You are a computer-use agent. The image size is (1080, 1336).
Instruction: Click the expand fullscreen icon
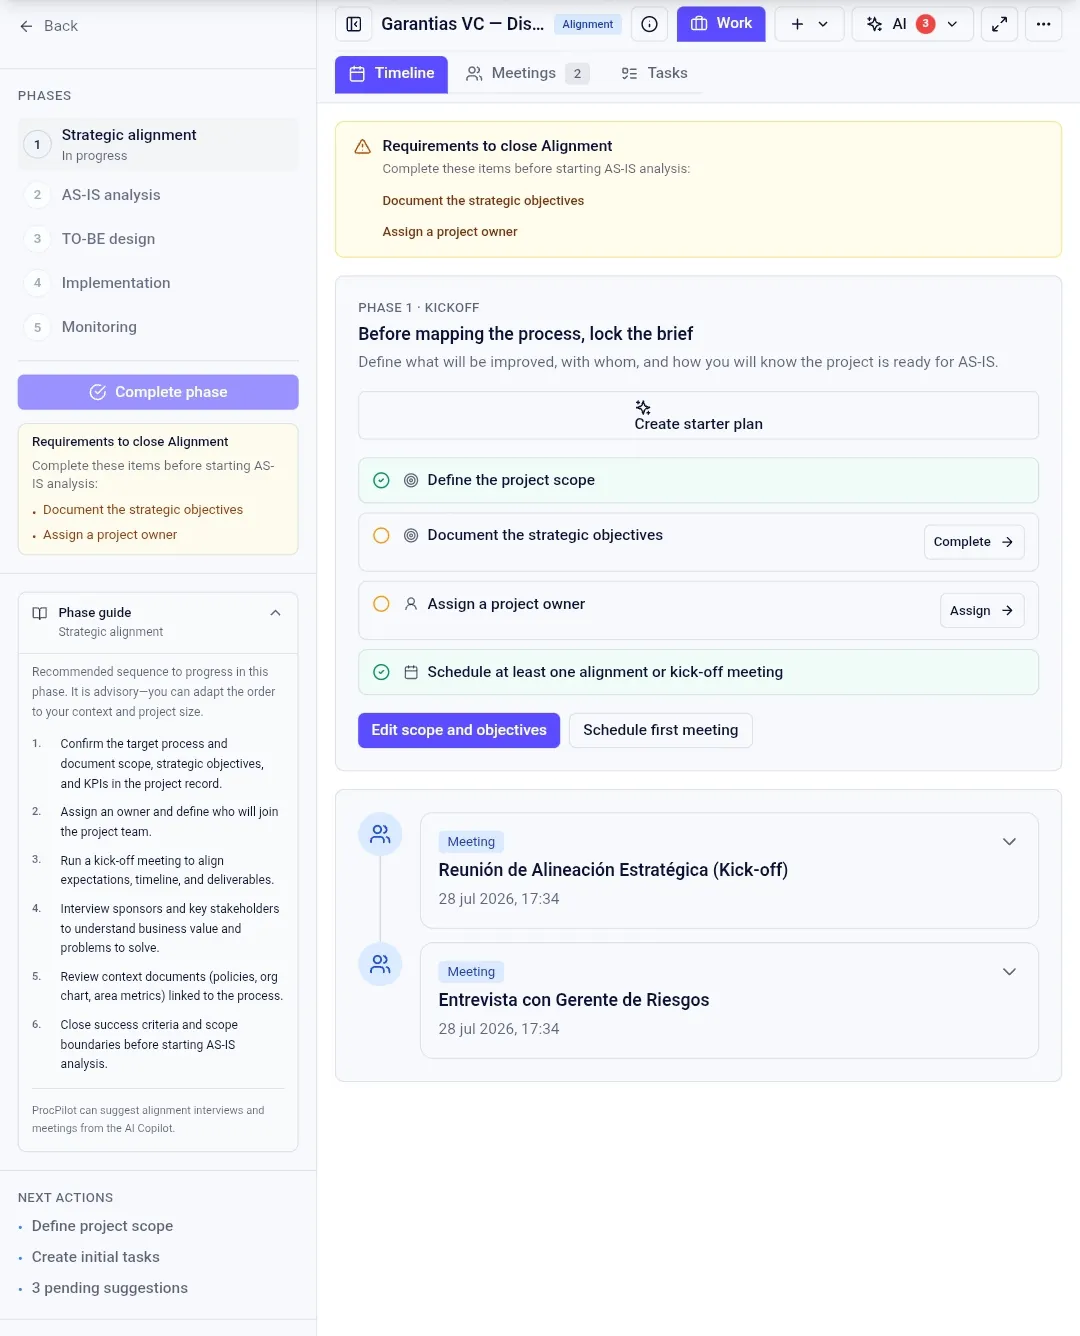click(x=1000, y=24)
